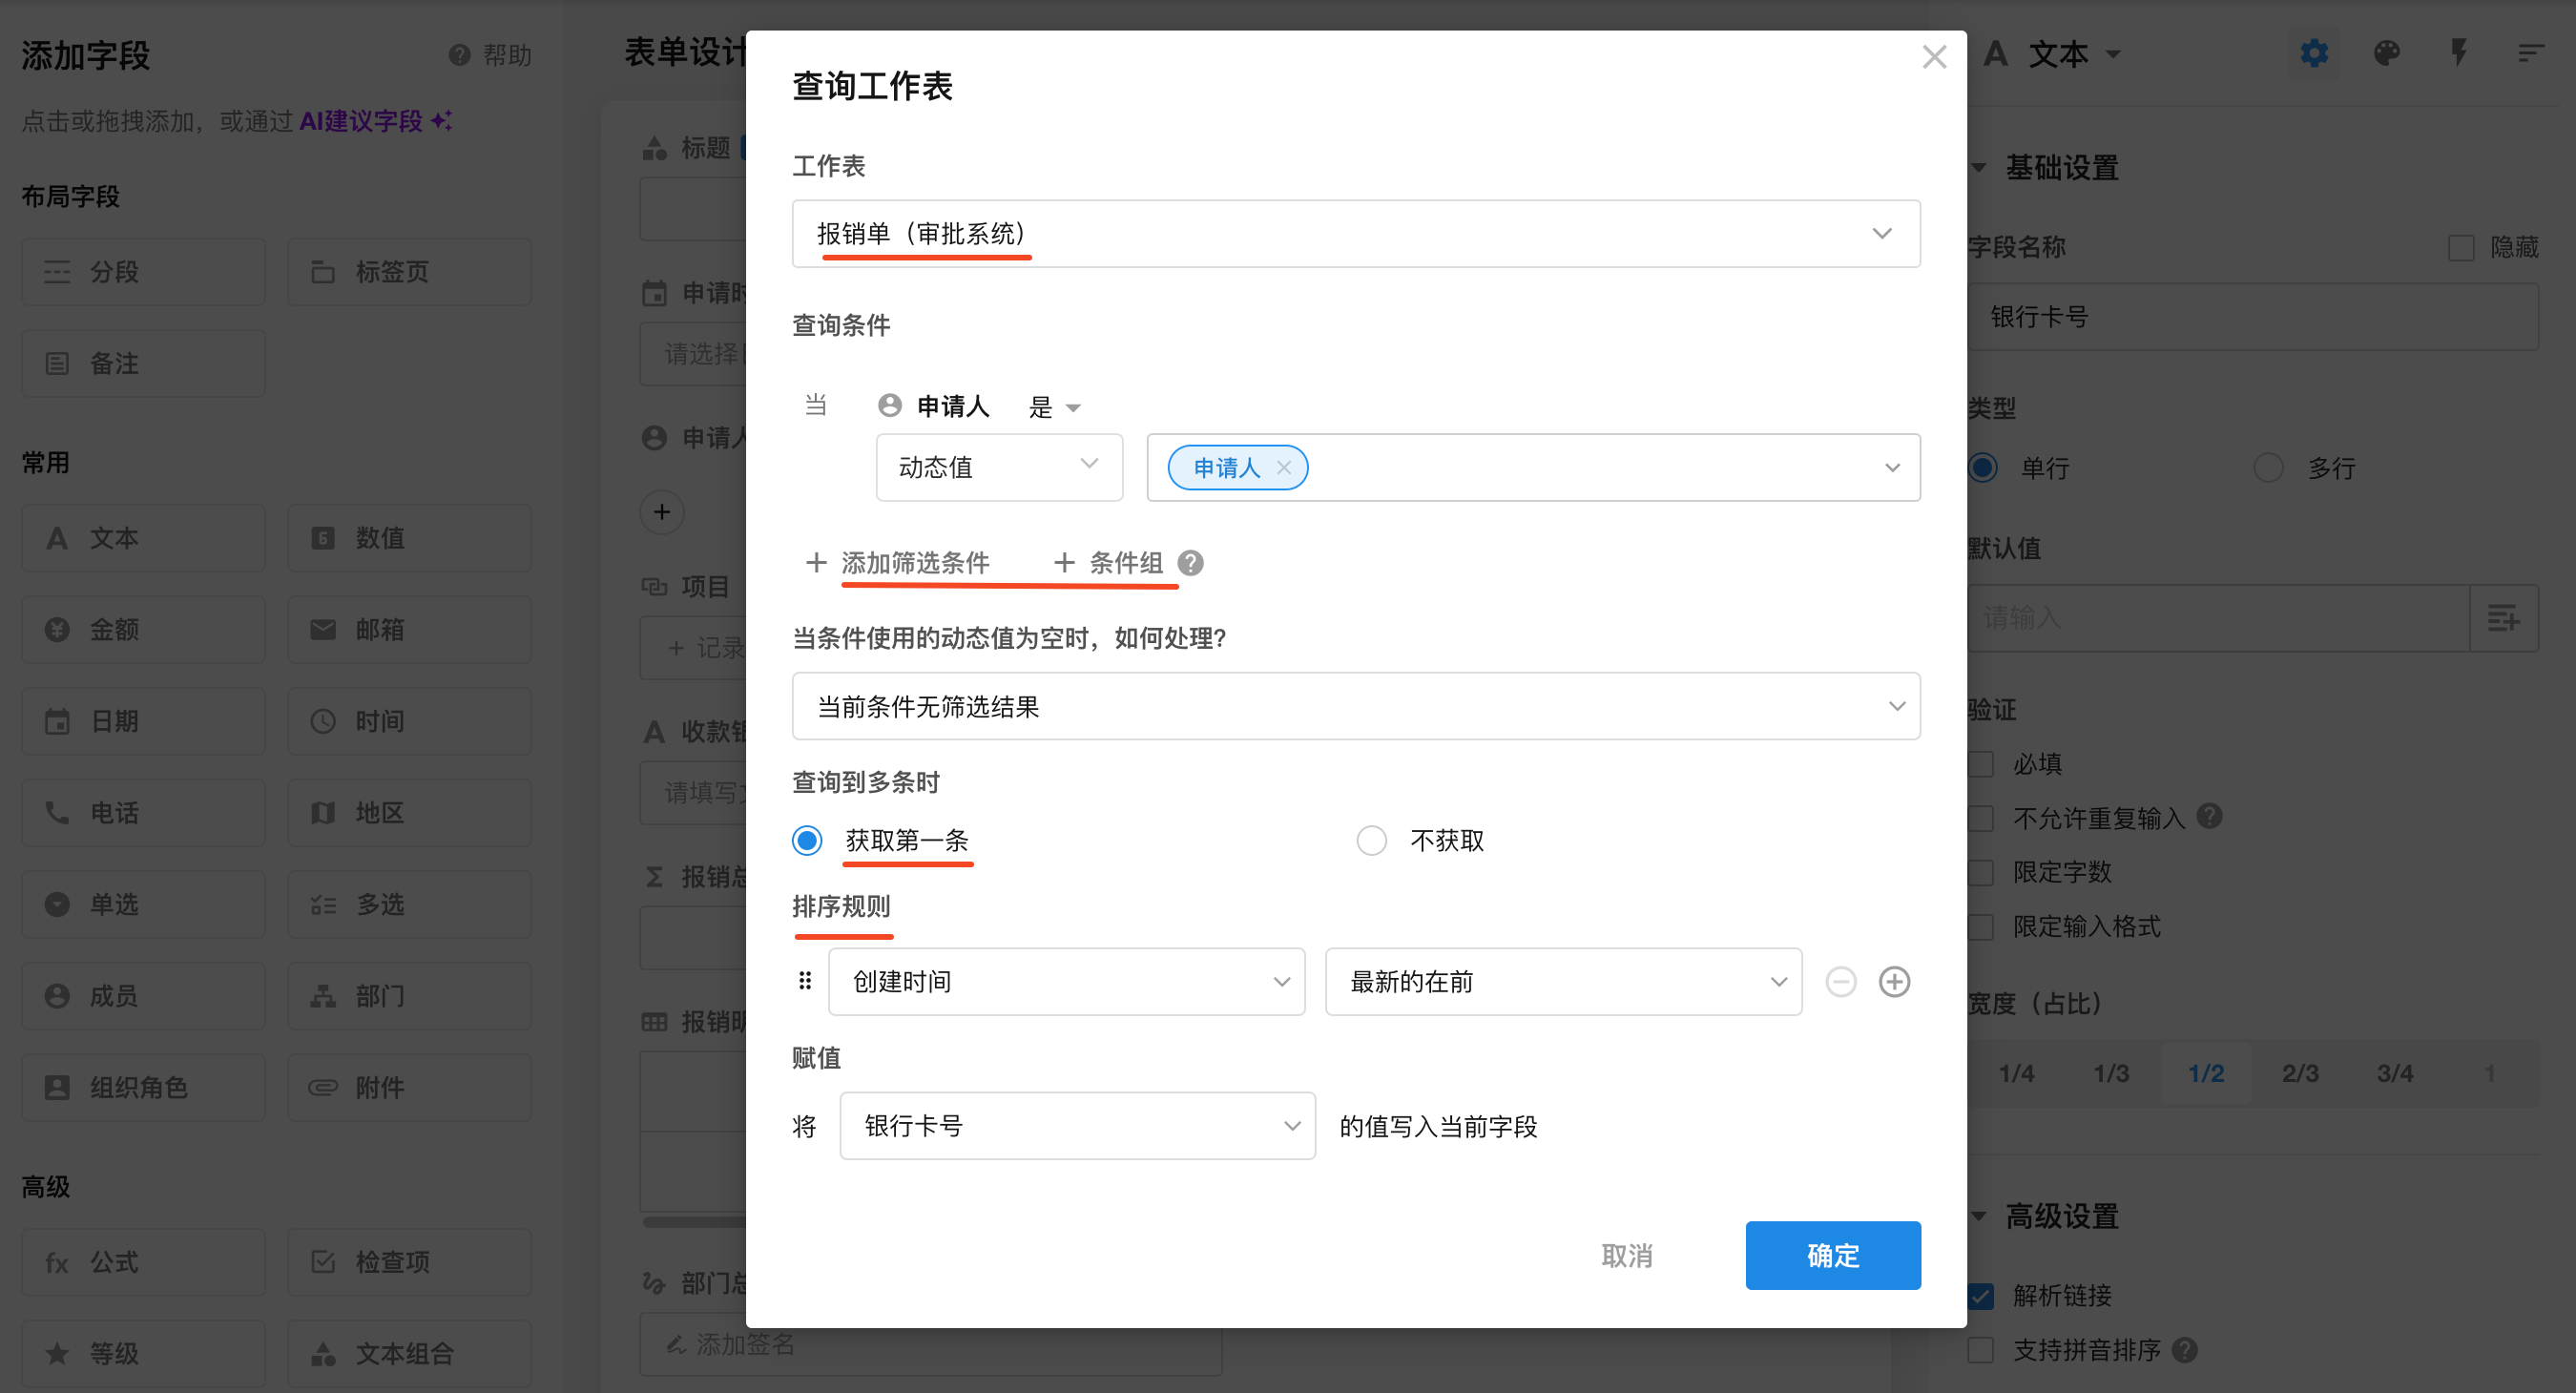Viewport: 2576px width, 1393px height.
Task: Click the 确定 button
Action: click(x=1832, y=1255)
